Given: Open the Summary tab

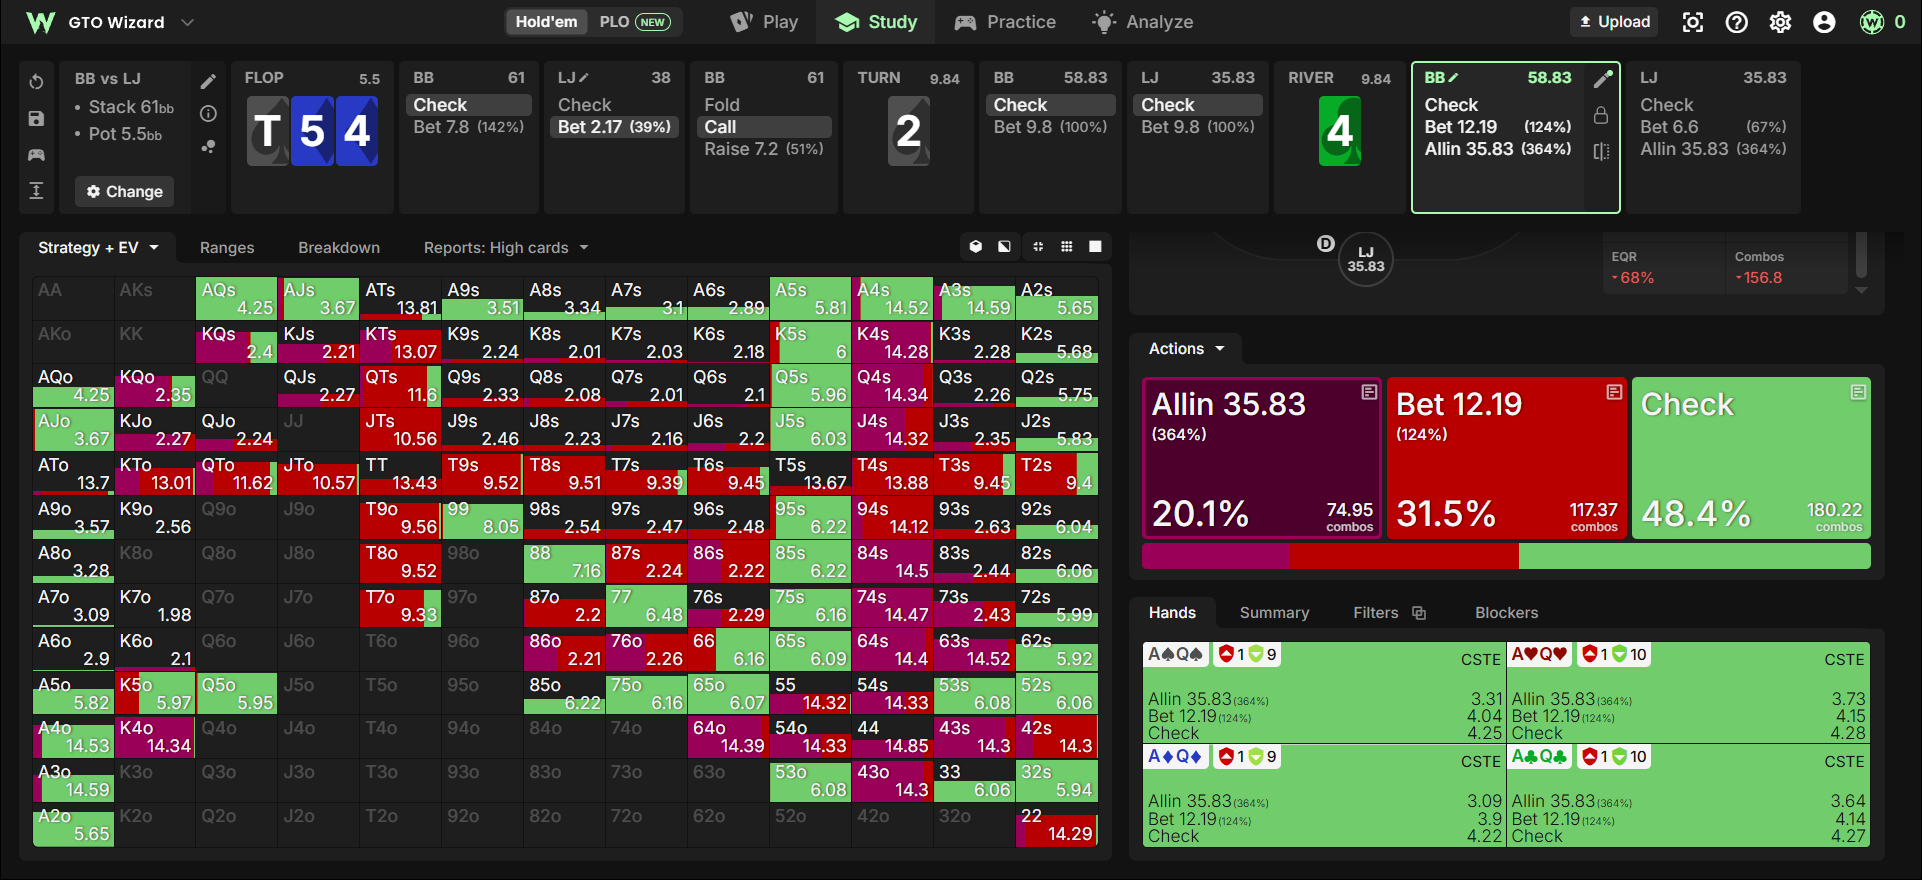Looking at the screenshot, I should pyautogui.click(x=1274, y=612).
